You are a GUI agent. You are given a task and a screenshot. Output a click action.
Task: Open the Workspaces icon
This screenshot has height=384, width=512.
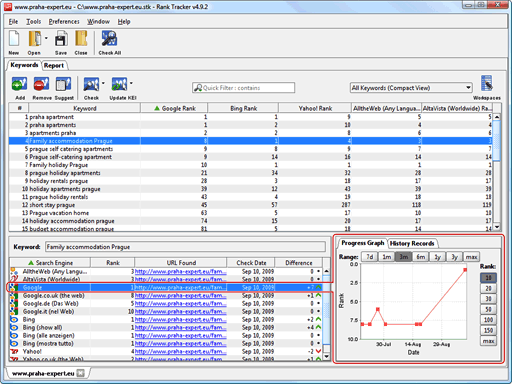pos(486,83)
